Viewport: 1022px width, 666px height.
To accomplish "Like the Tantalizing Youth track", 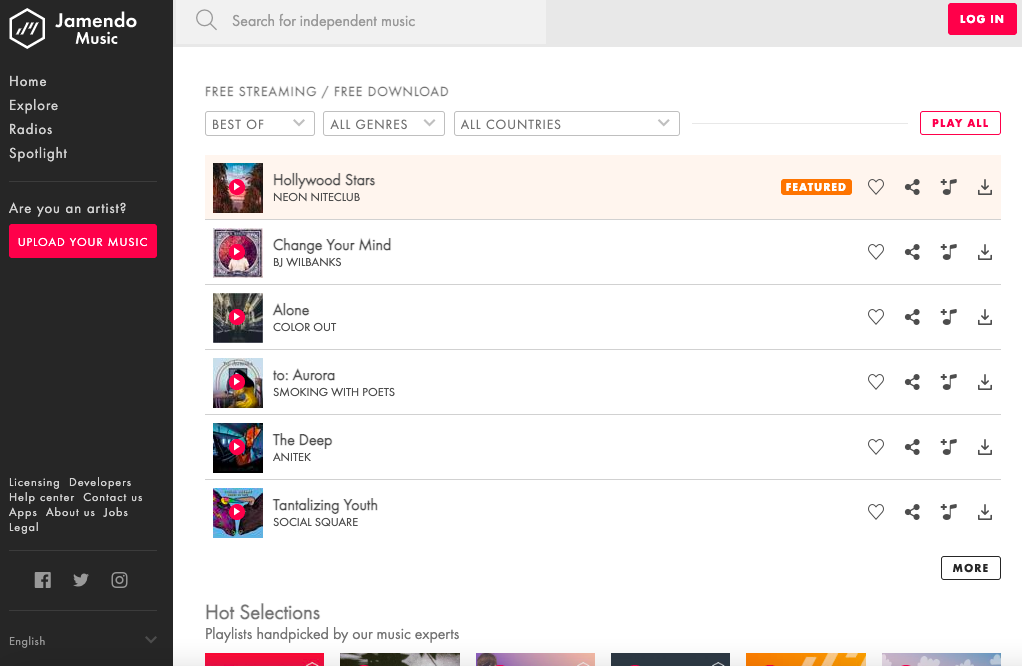I will 875,512.
